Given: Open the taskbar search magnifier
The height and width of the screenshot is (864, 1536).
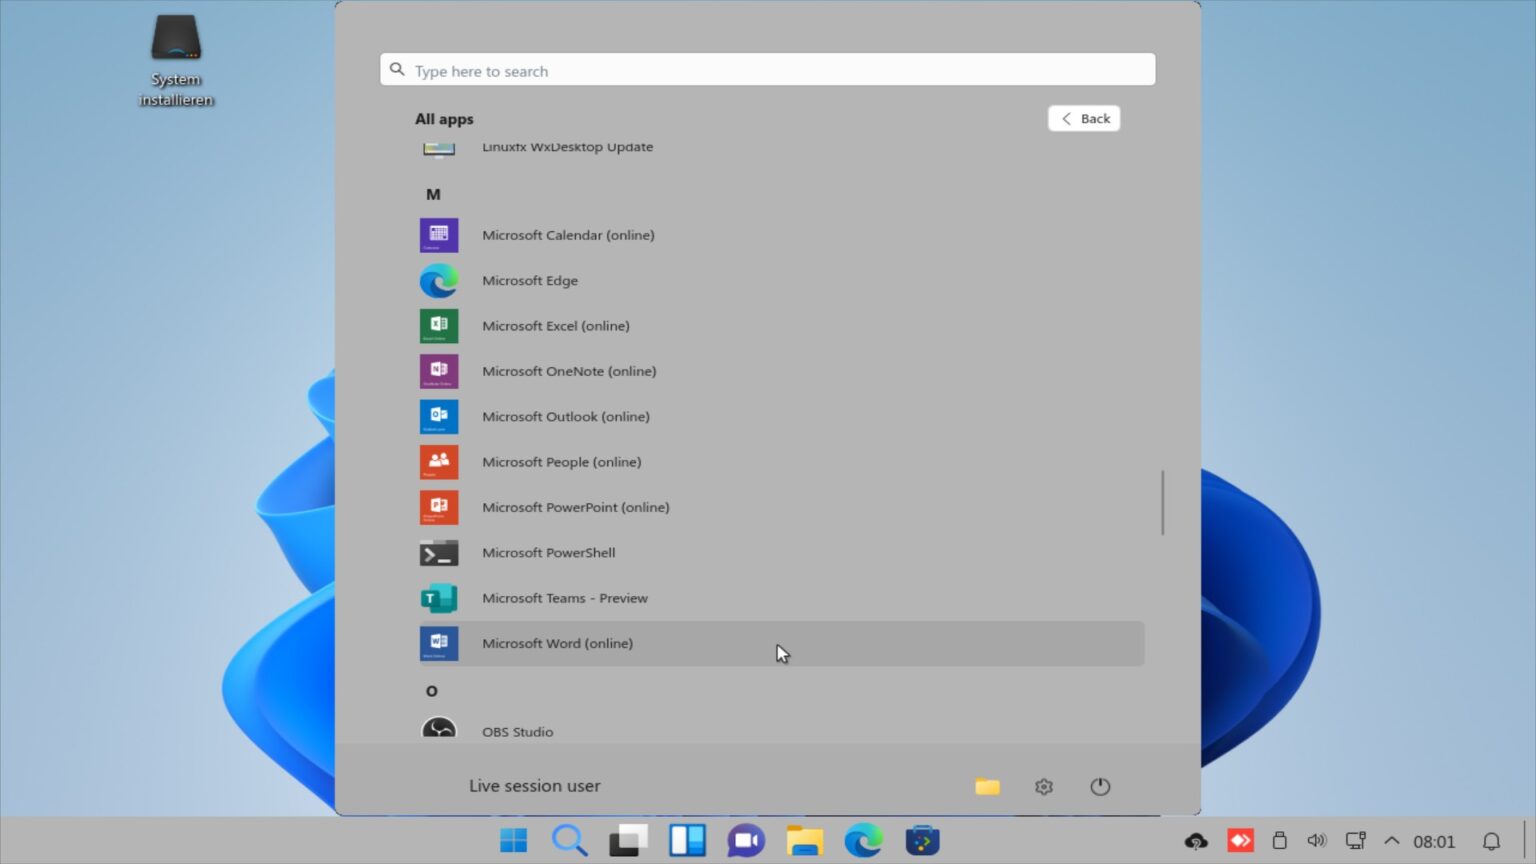Looking at the screenshot, I should 570,841.
